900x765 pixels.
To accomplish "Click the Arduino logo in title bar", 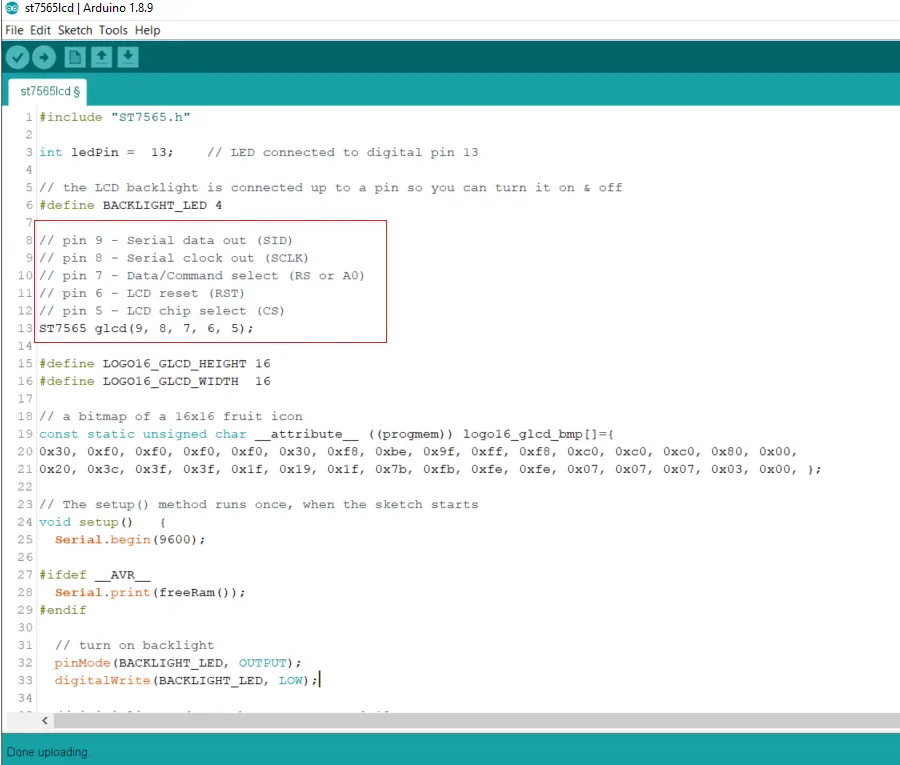I will click(12, 9).
